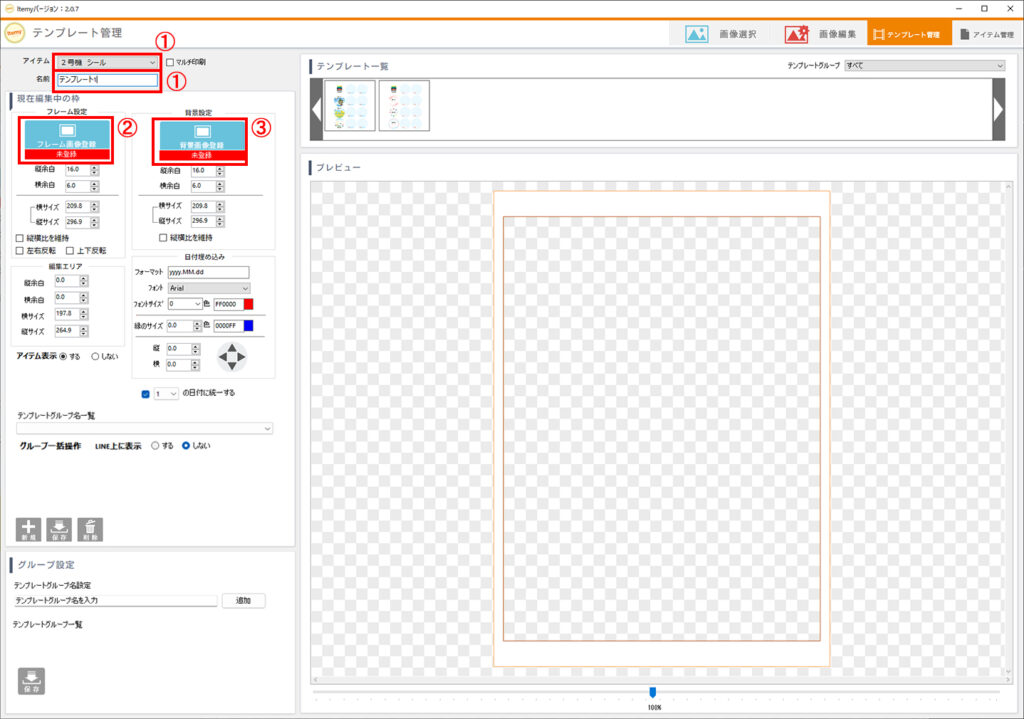The width and height of the screenshot is (1024, 719).
Task: Open the アイテム dropdown showing 2号機 シール
Action: (x=107, y=62)
